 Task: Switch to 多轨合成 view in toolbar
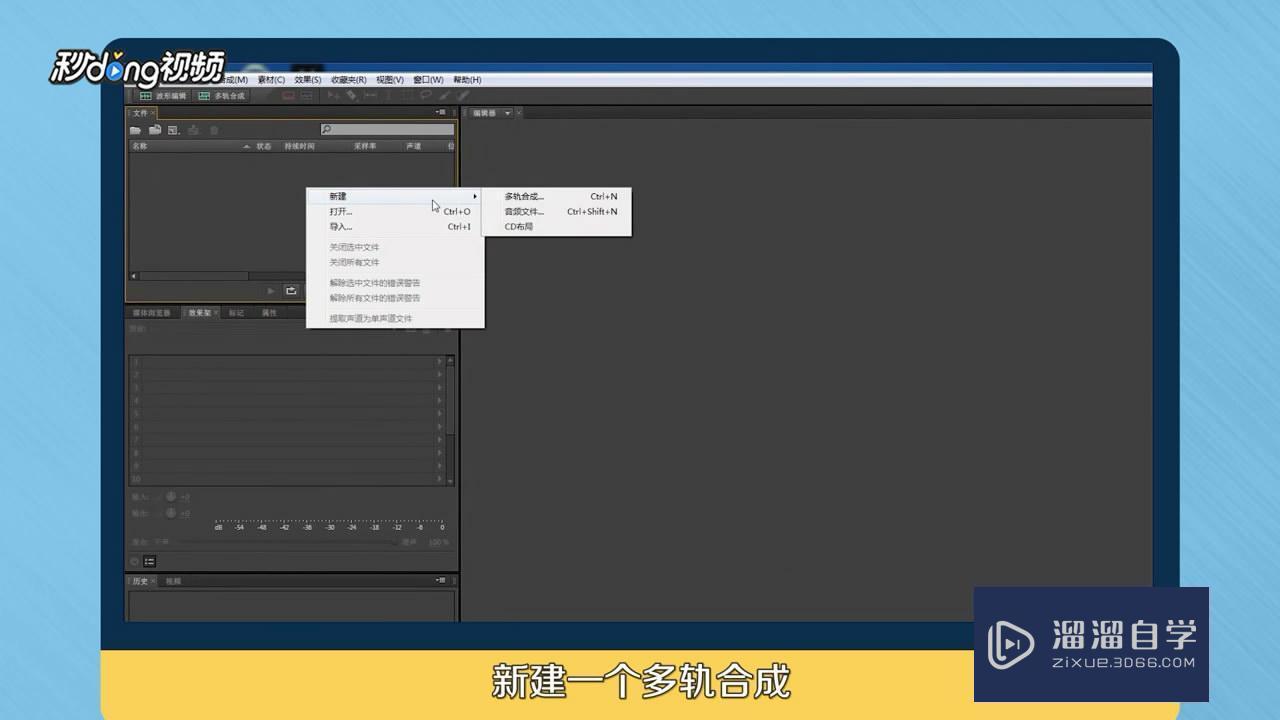coord(221,96)
